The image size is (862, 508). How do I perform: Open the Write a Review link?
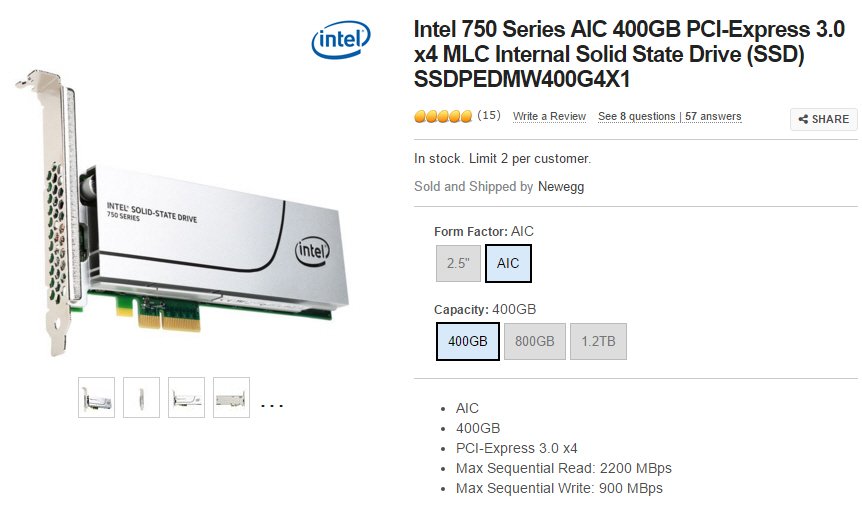[549, 117]
